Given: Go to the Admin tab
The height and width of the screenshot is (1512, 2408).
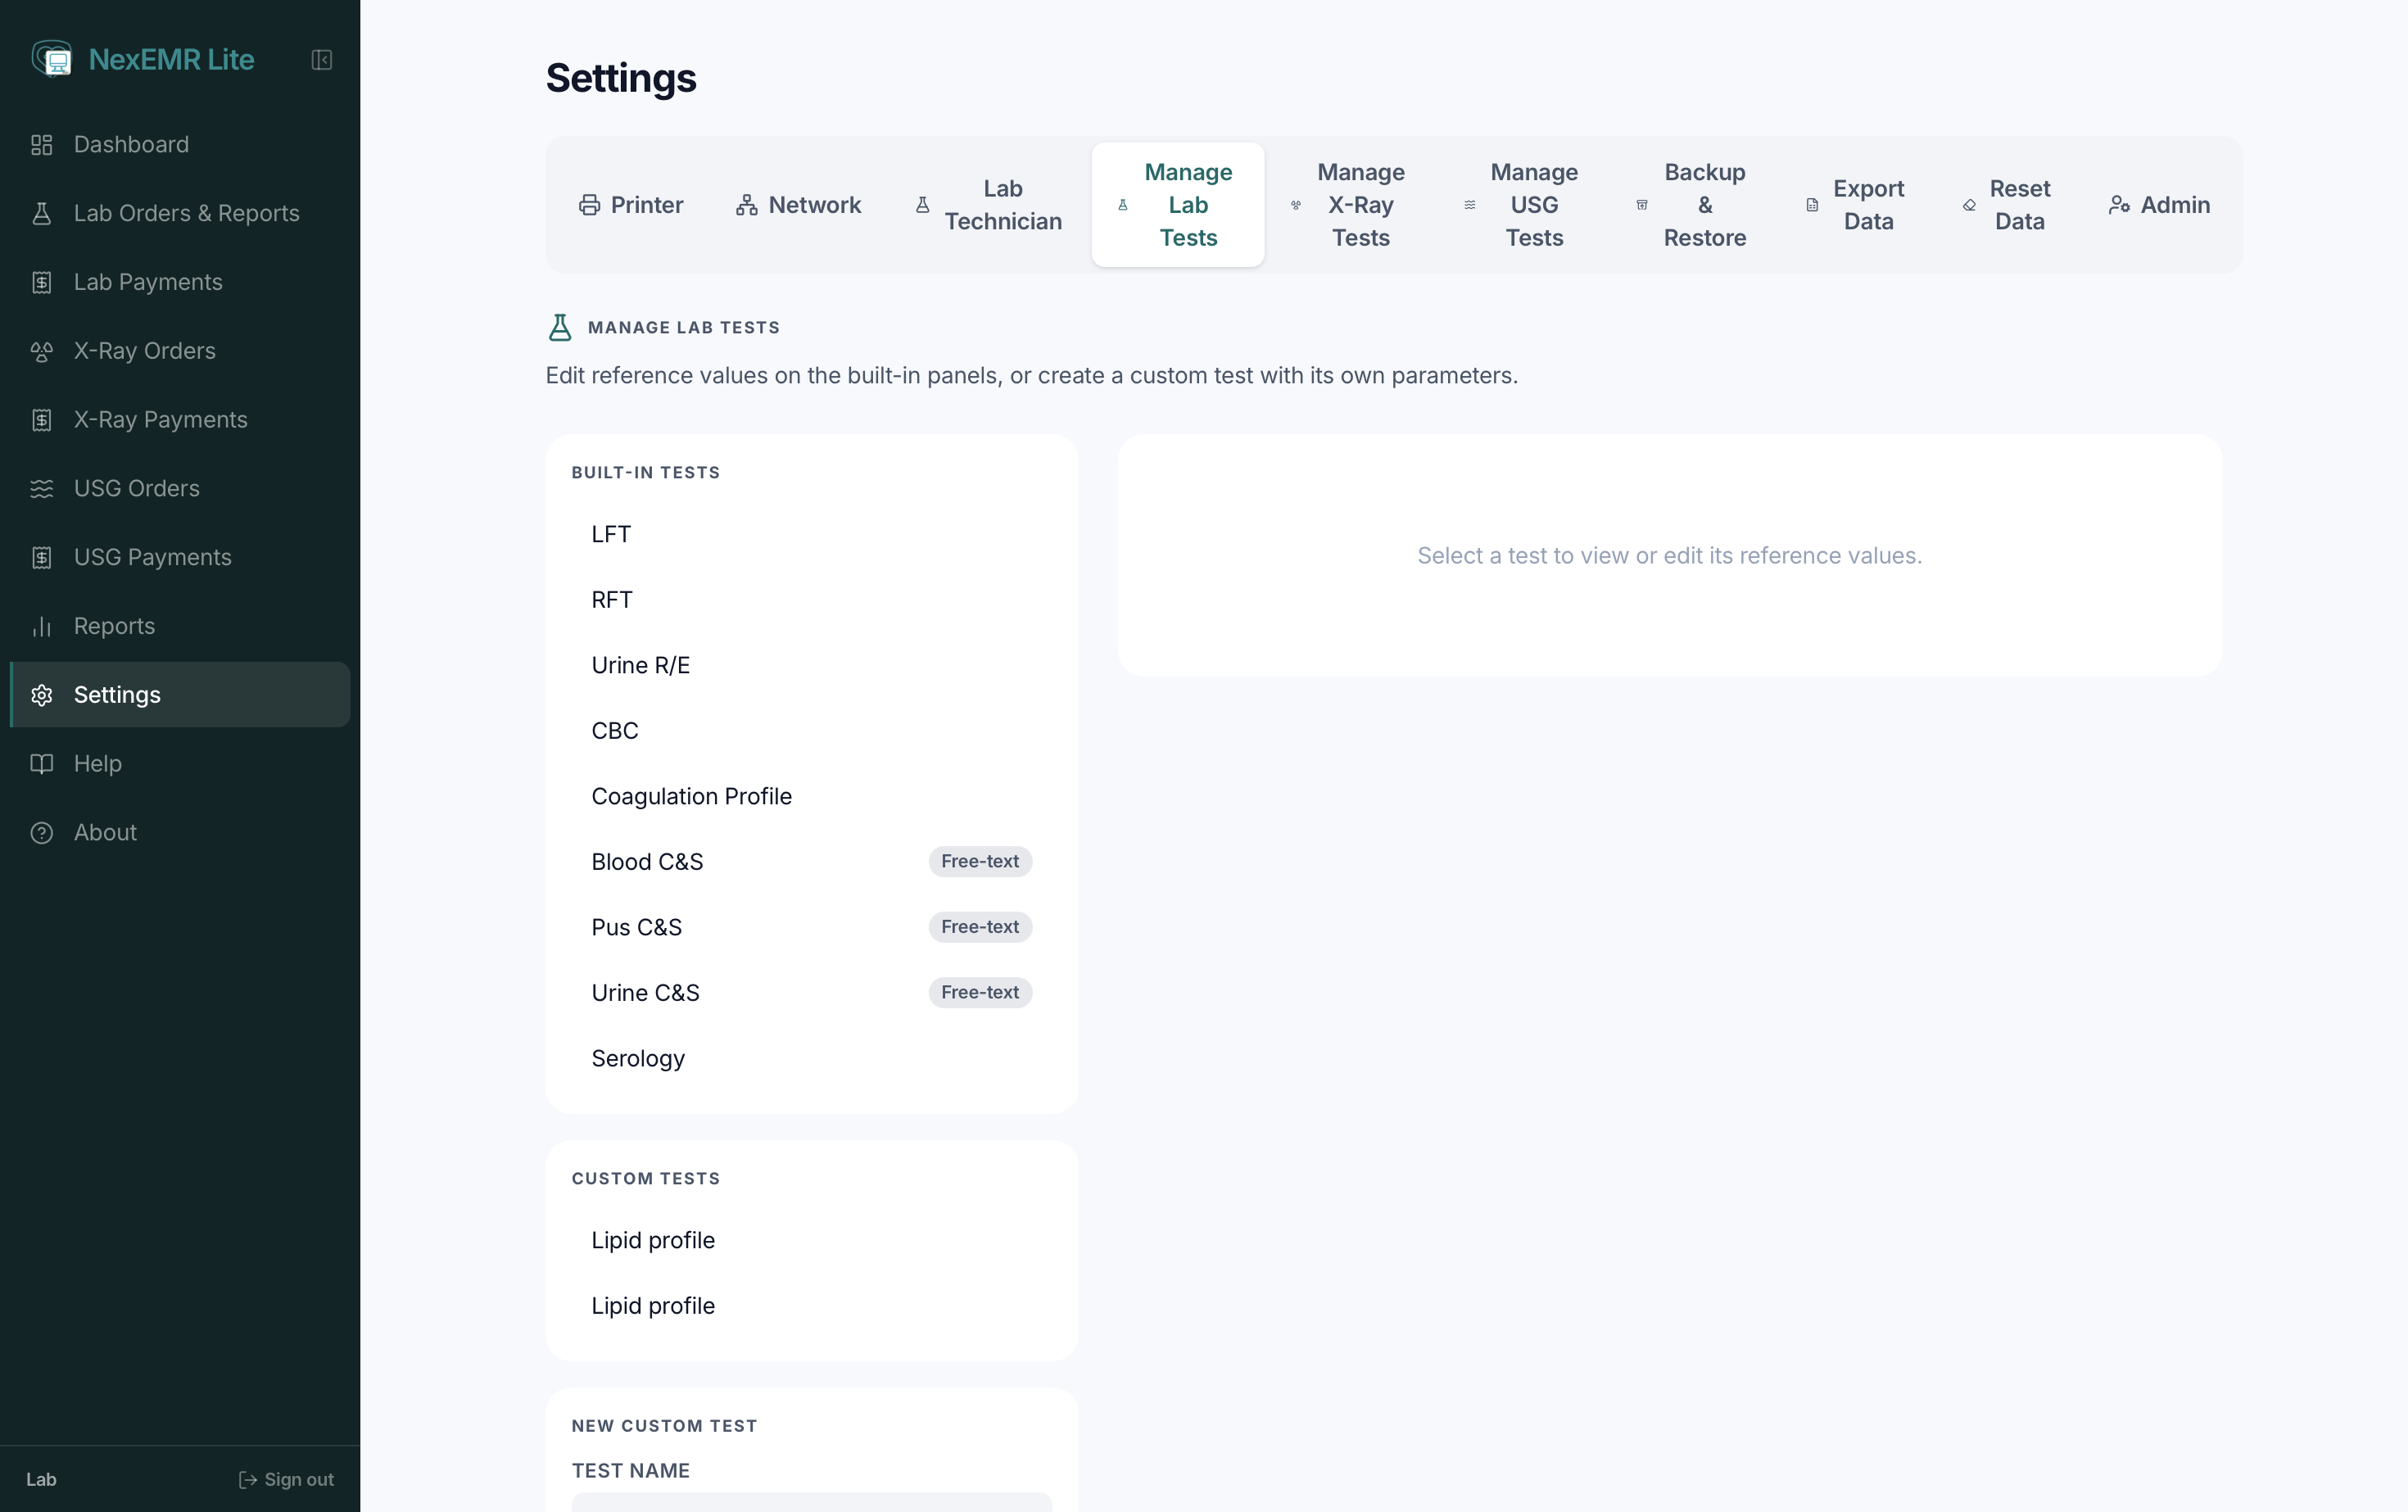Looking at the screenshot, I should [2160, 205].
